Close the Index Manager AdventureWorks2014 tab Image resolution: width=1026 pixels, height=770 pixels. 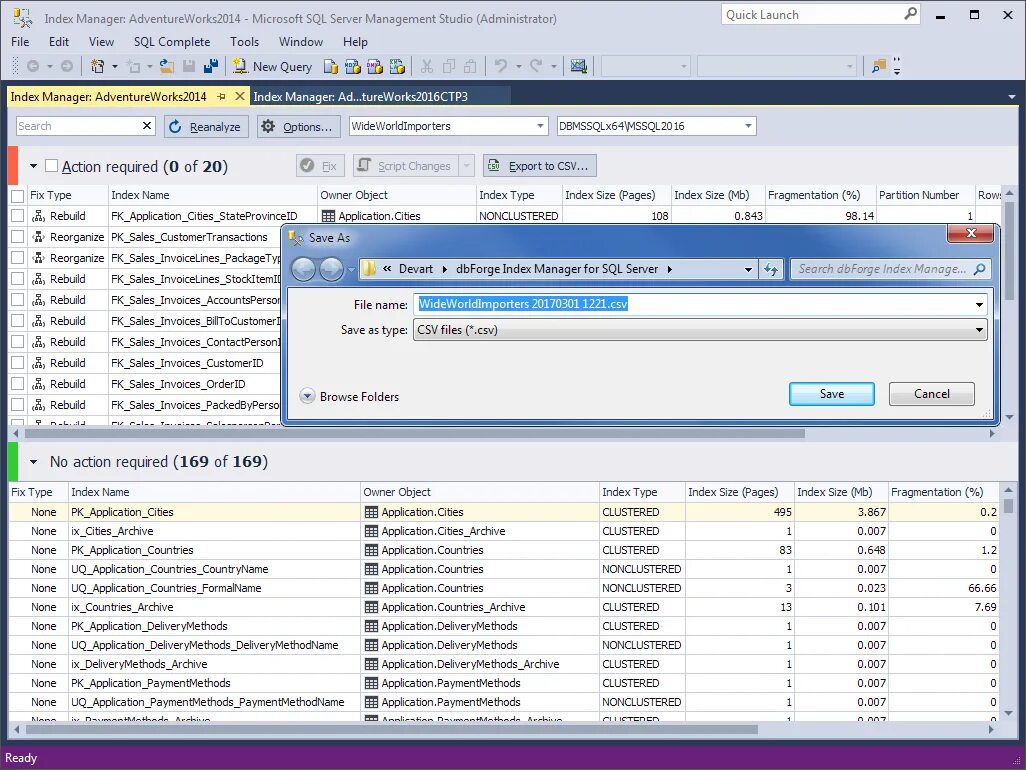click(240, 96)
